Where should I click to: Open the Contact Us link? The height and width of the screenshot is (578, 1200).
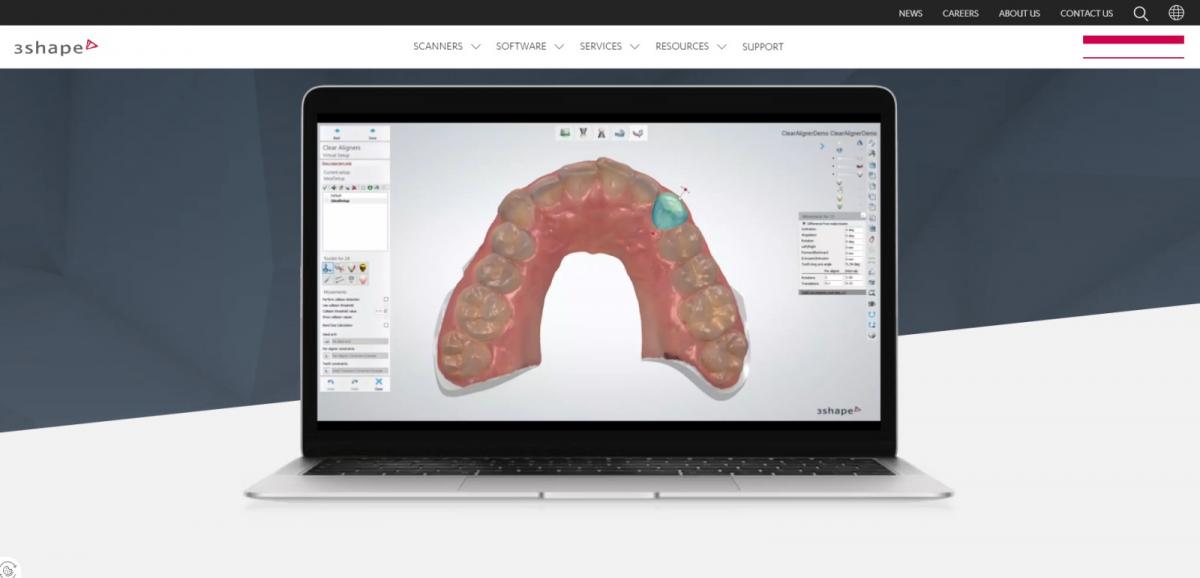click(1086, 13)
